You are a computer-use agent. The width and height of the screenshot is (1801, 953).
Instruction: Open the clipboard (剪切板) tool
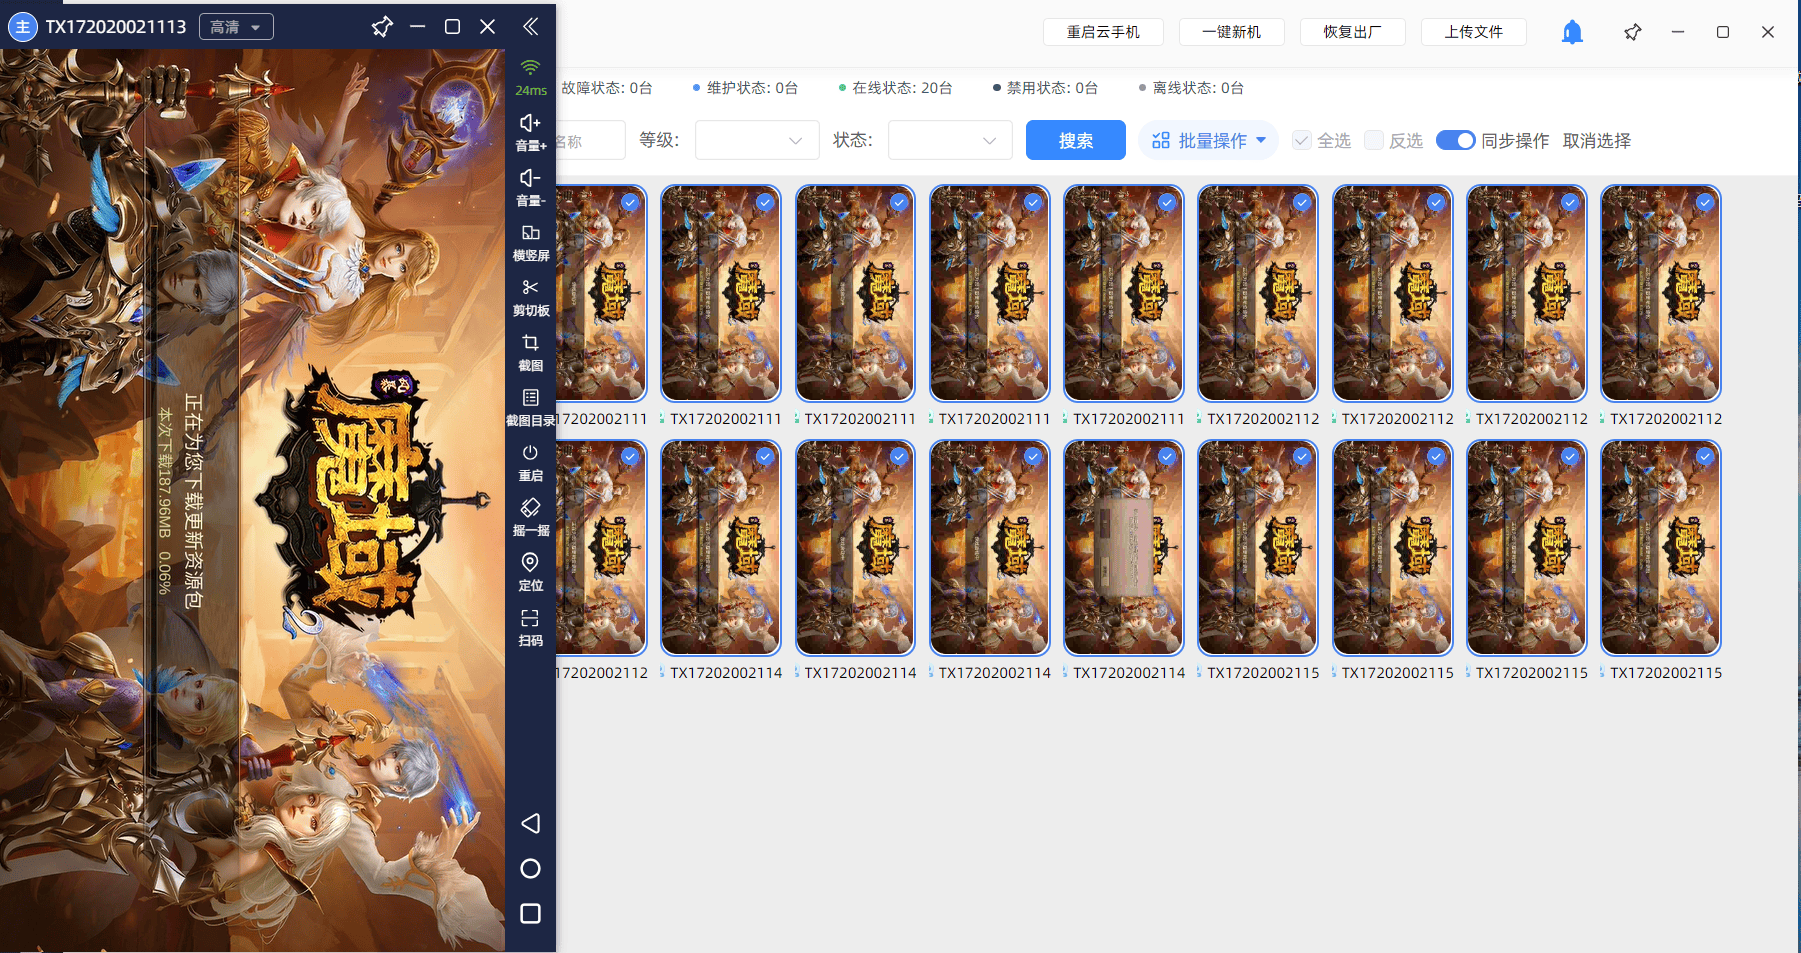pyautogui.click(x=530, y=288)
